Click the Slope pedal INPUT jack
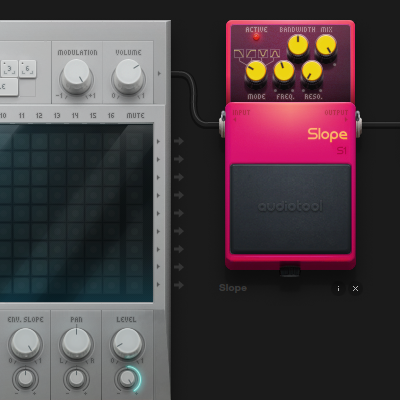Image resolution: width=400 pixels, height=400 pixels. 222,124
